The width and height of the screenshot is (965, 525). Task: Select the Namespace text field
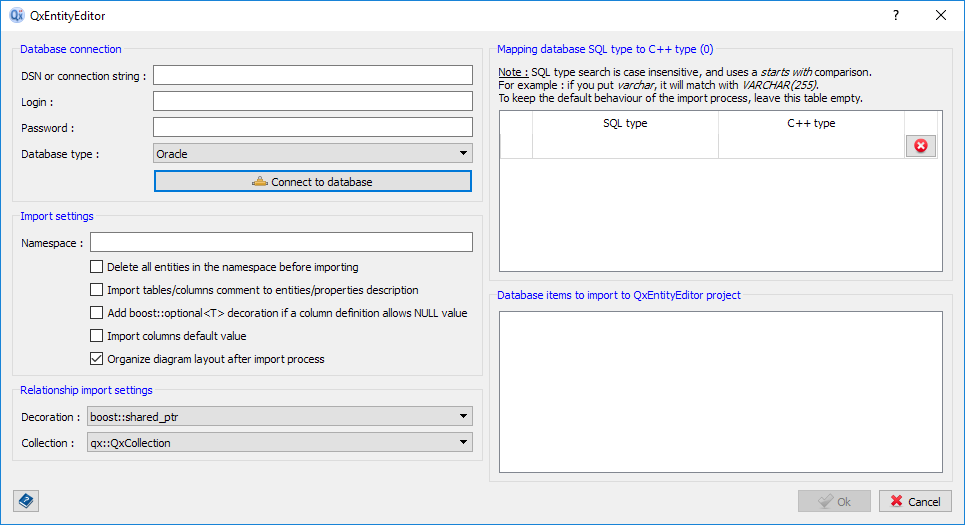[281, 243]
